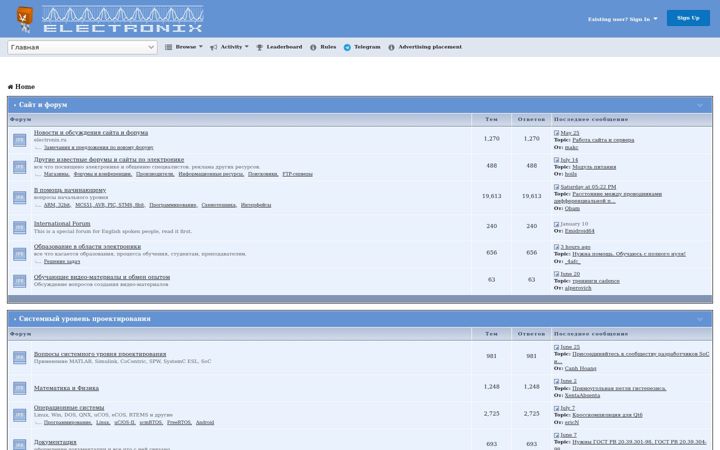This screenshot has width=720, height=450.
Task: Click the Sign Up button
Action: (688, 18)
